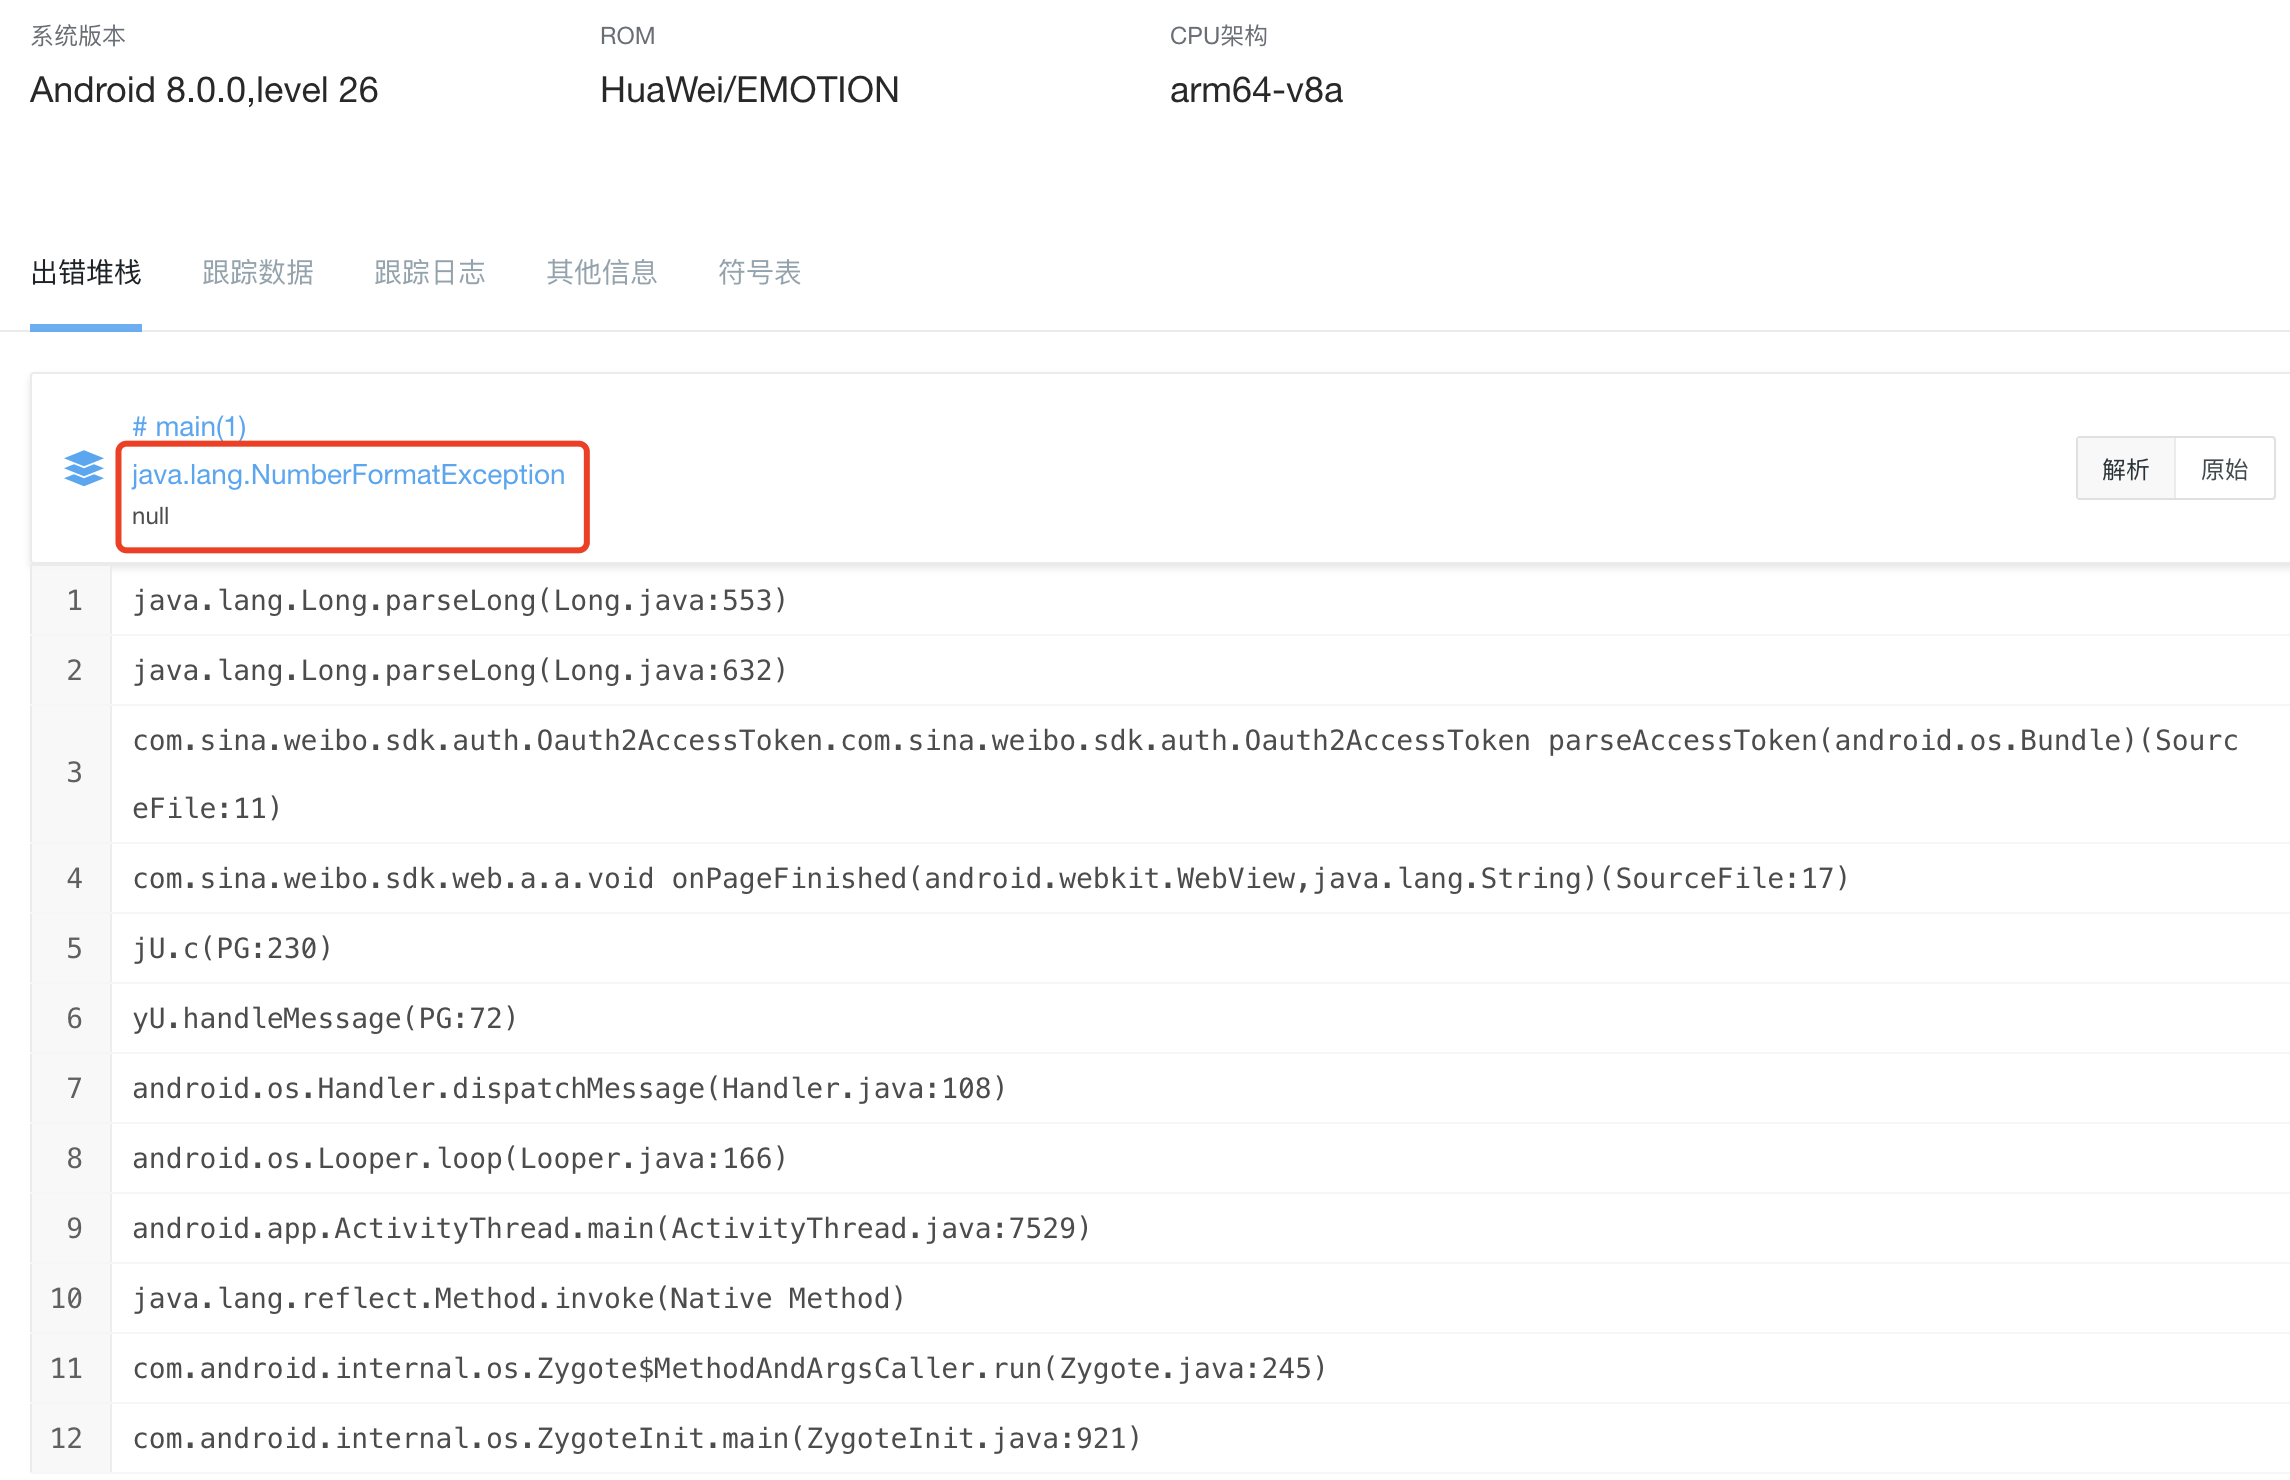This screenshot has width=2290, height=1480.
Task: Select the 出错堆栈 tab
Action: (x=86, y=272)
